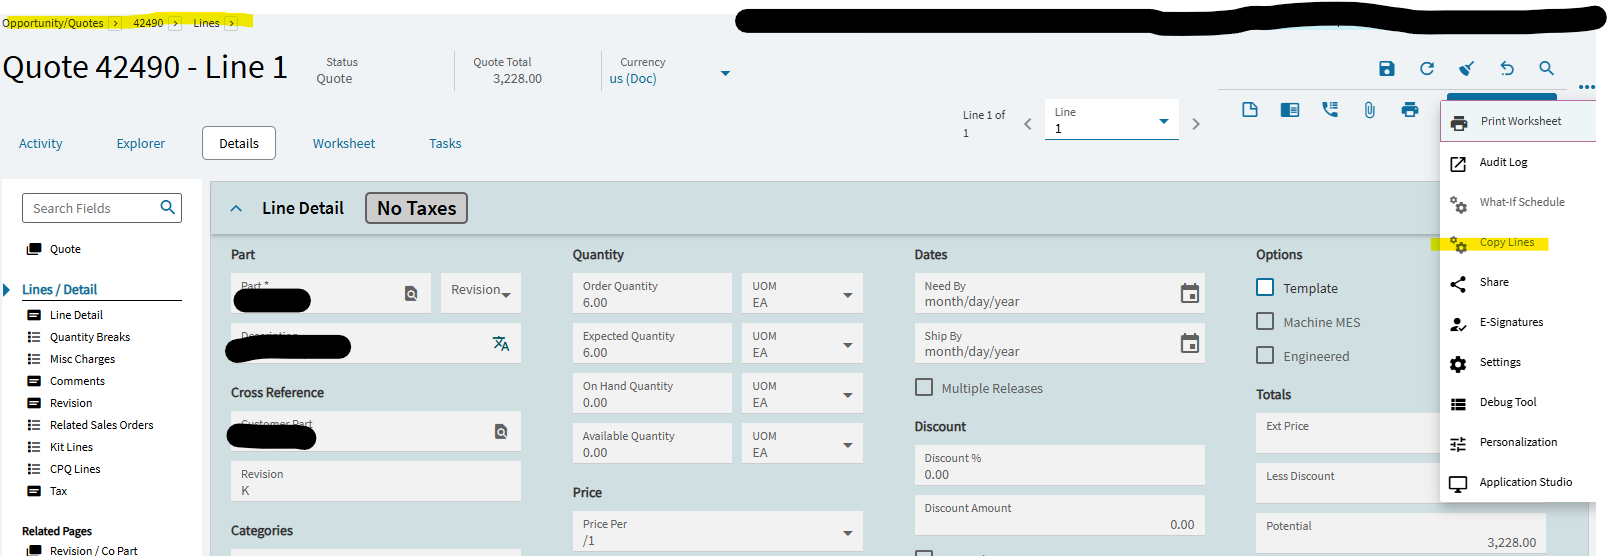1607x556 pixels.
Task: Choose Print Worksheet from the menu
Action: tap(1520, 121)
